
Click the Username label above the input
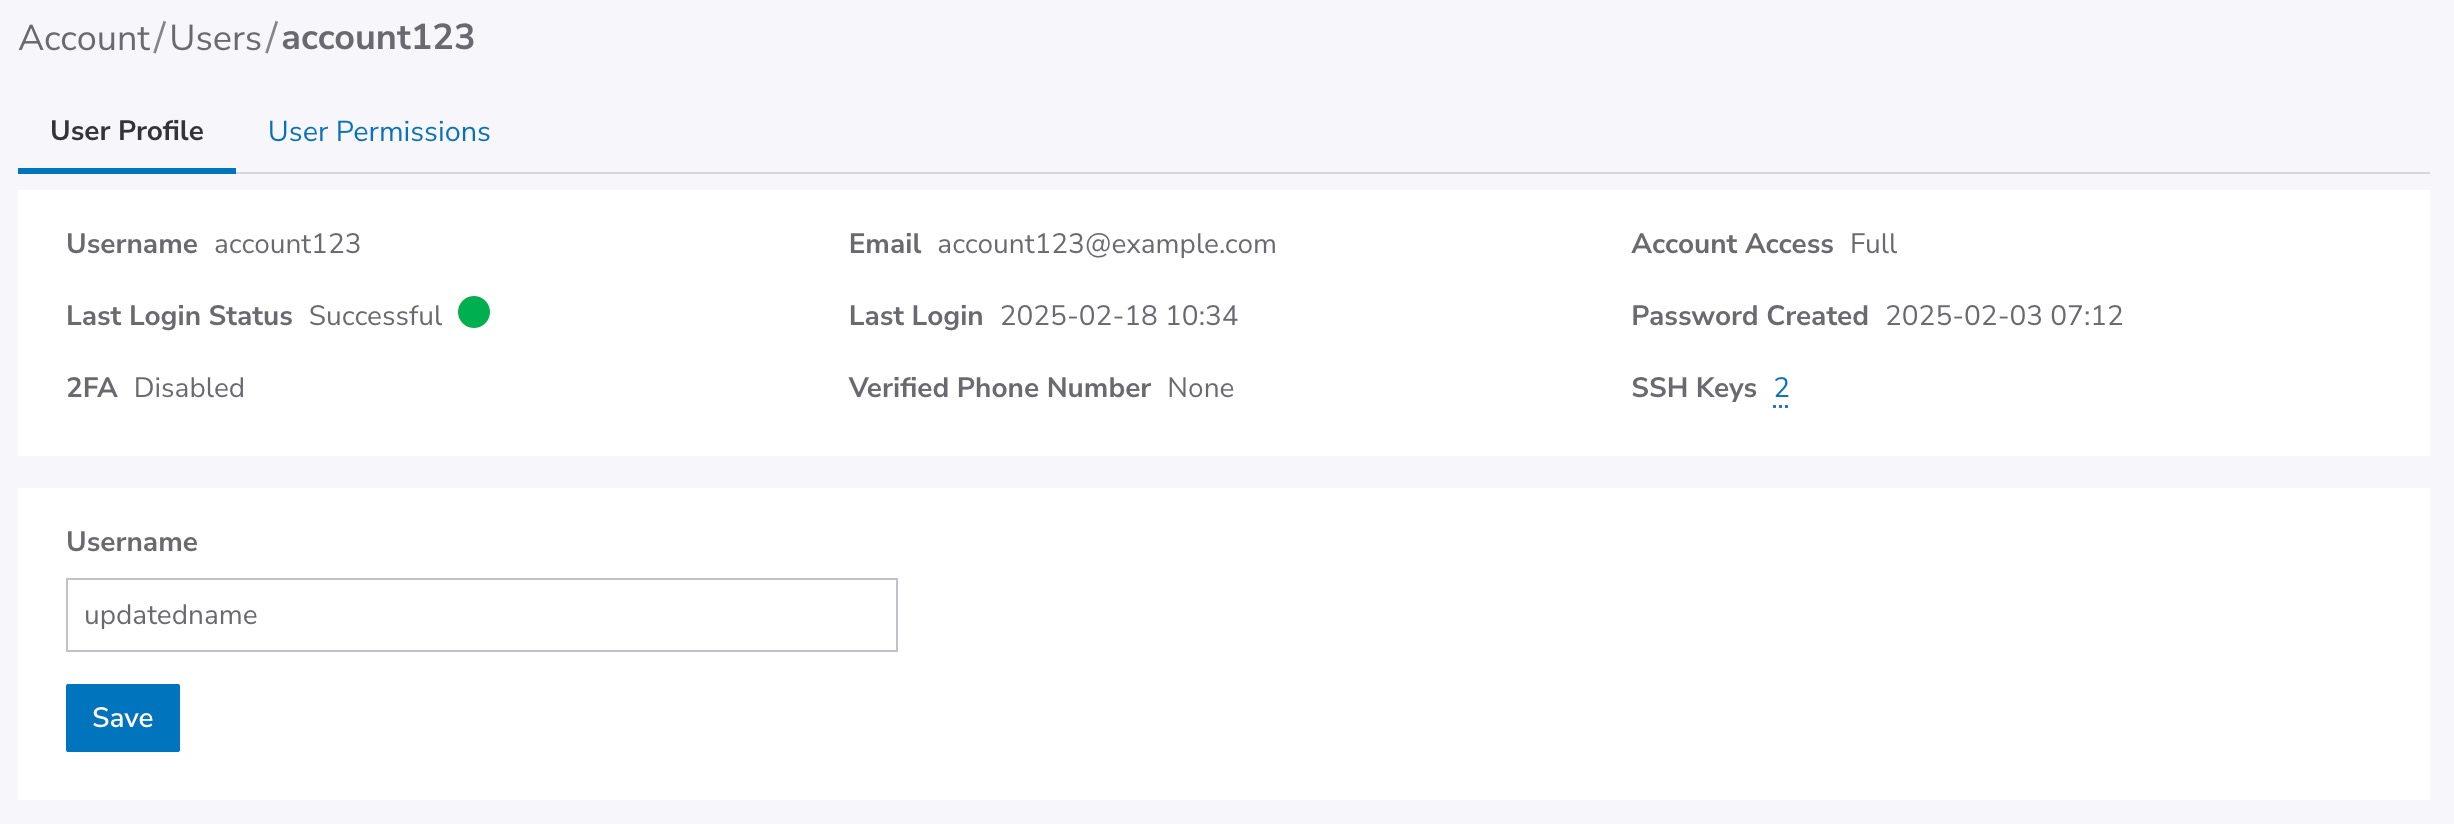[x=132, y=542]
